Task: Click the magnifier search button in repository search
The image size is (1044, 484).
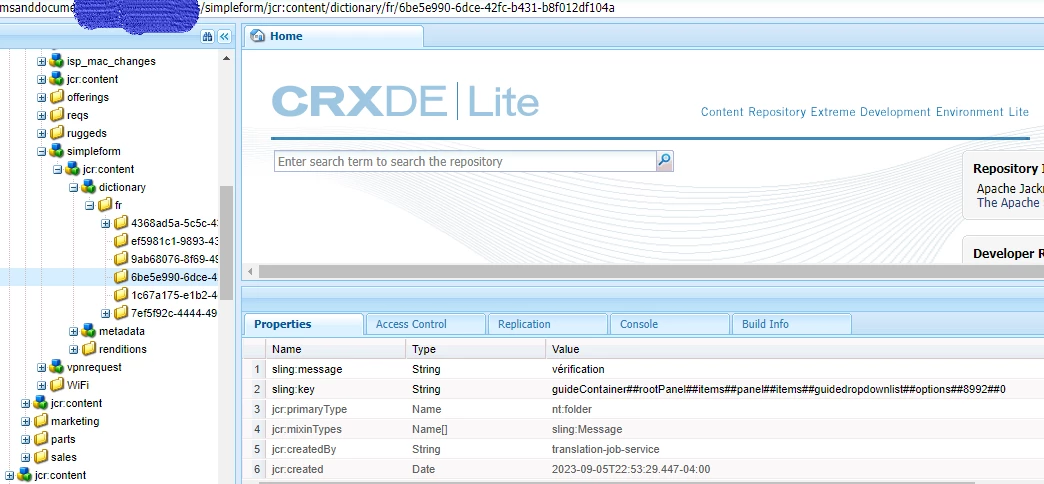Action: (664, 161)
